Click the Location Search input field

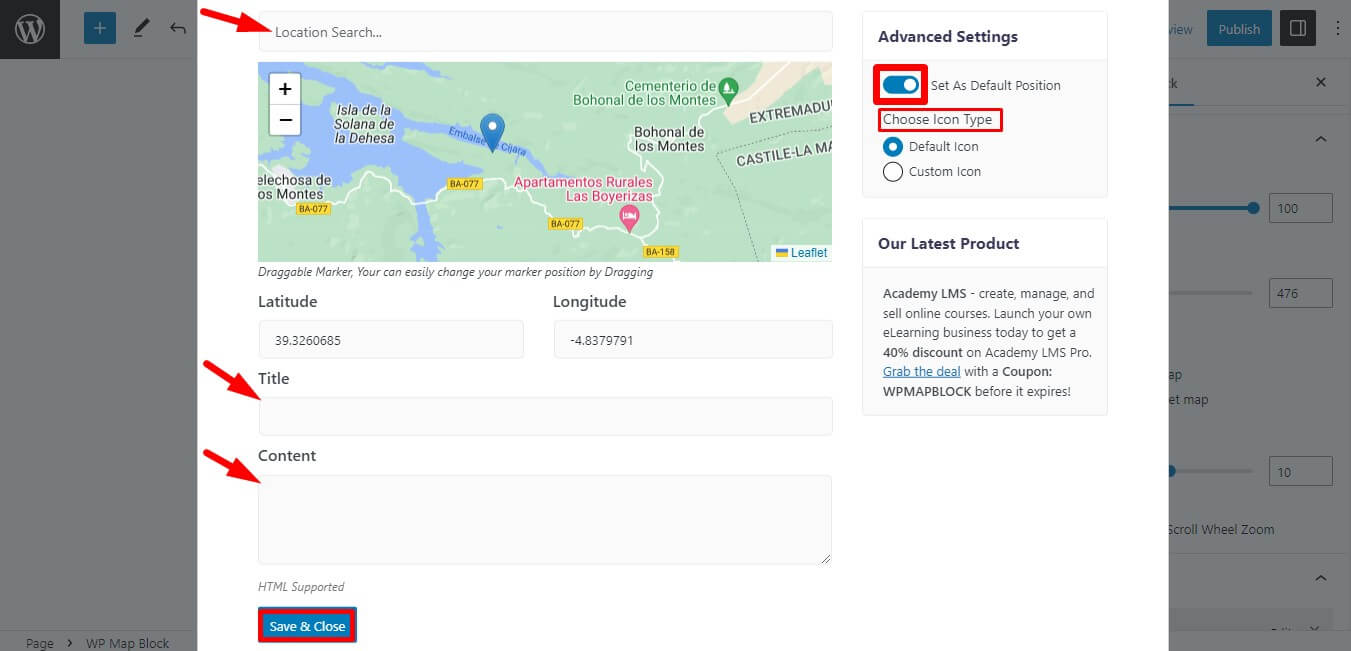[545, 31]
